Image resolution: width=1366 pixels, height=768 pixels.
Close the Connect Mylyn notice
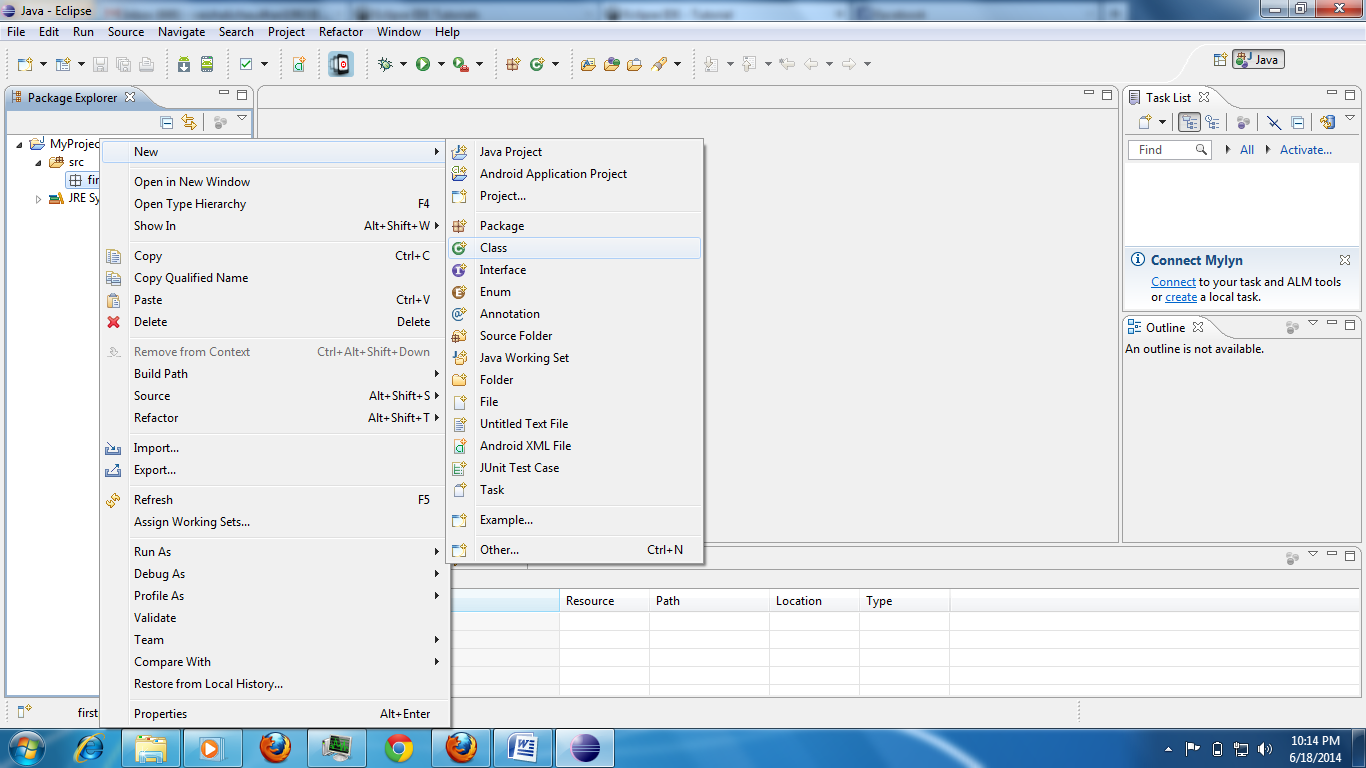tap(1345, 260)
